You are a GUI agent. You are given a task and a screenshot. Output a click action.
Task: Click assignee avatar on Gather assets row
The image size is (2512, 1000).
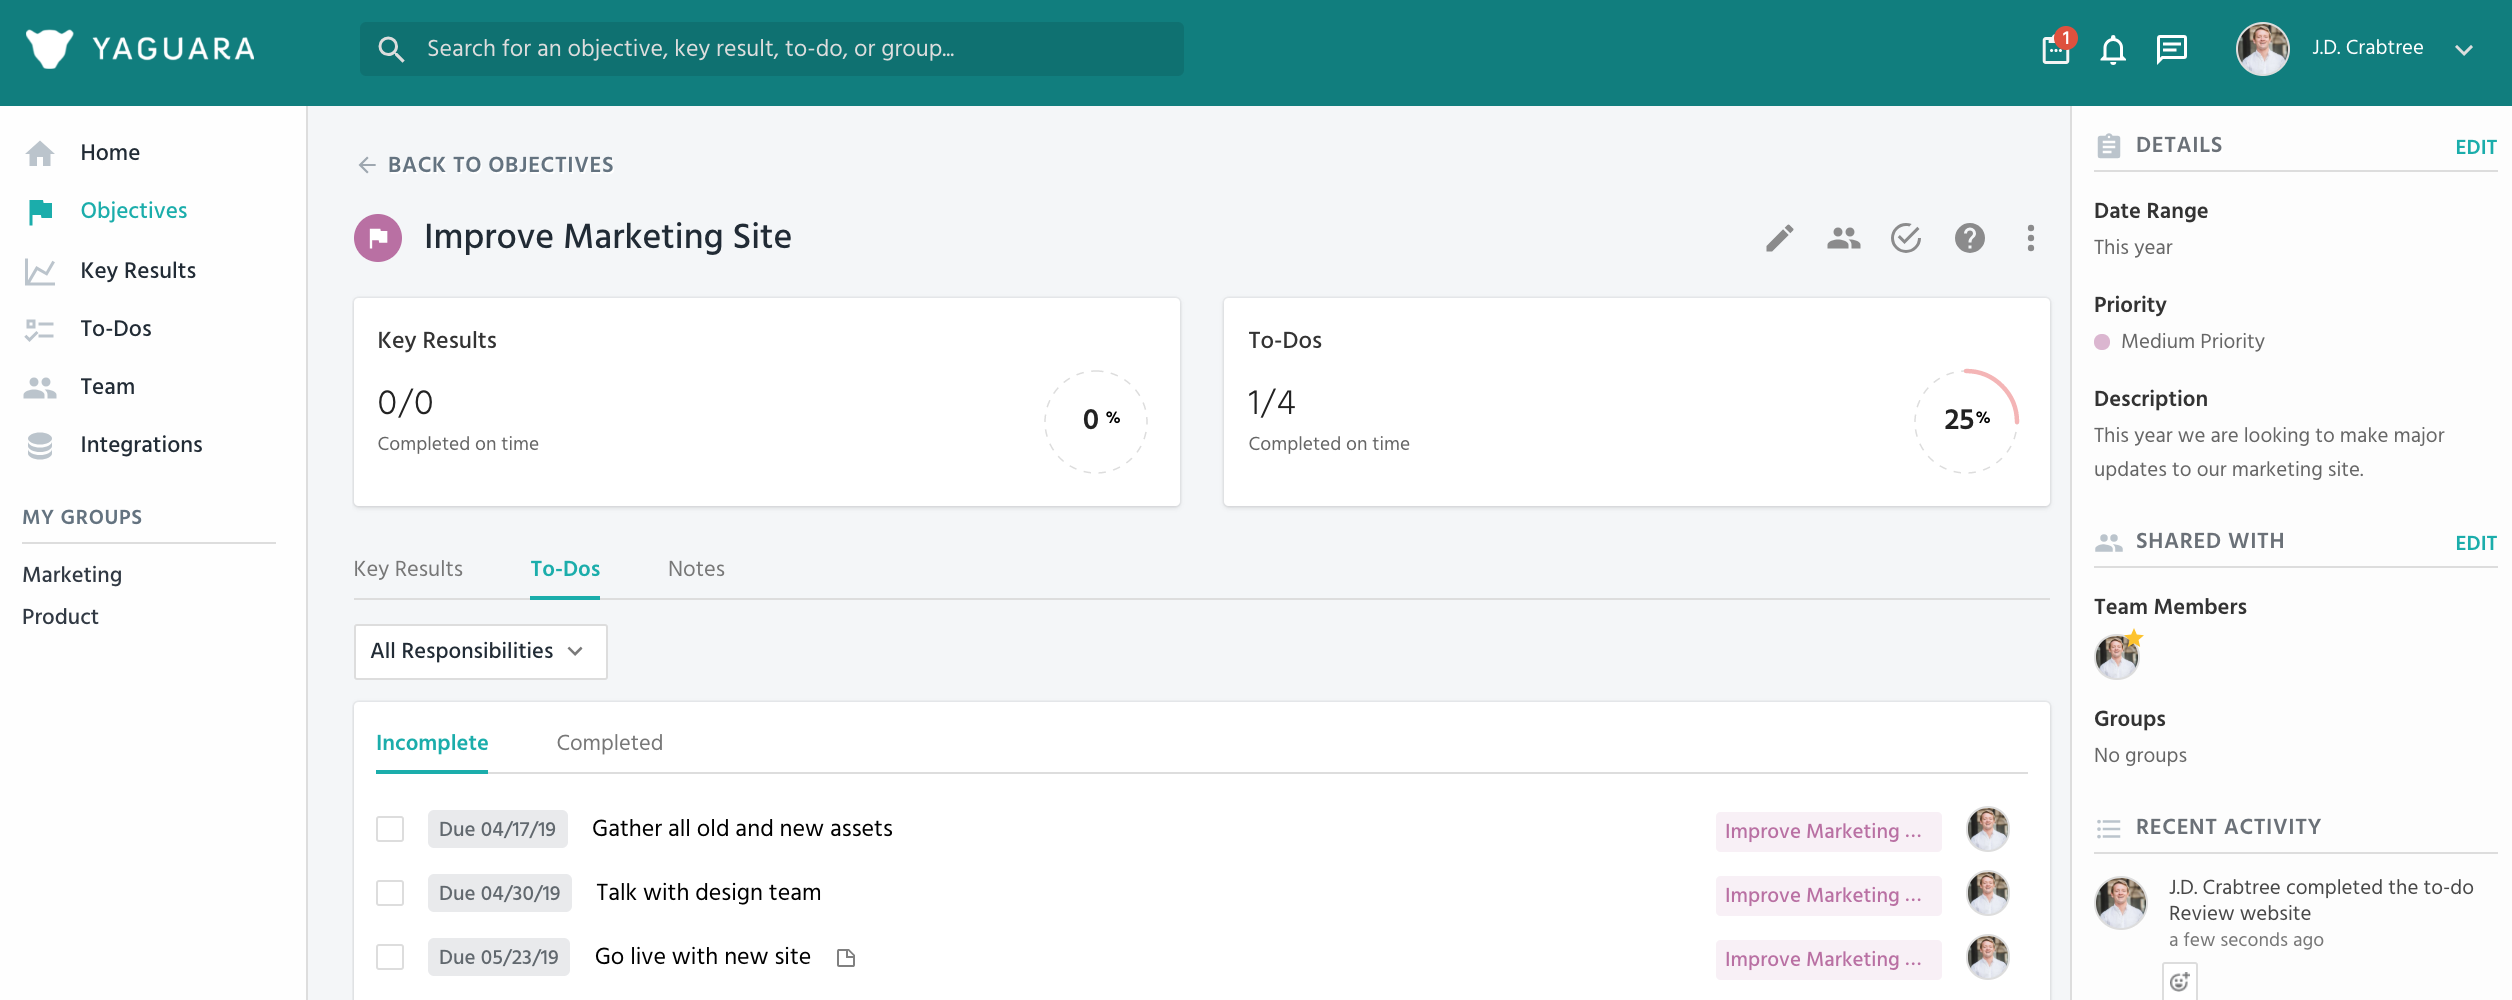point(1988,829)
